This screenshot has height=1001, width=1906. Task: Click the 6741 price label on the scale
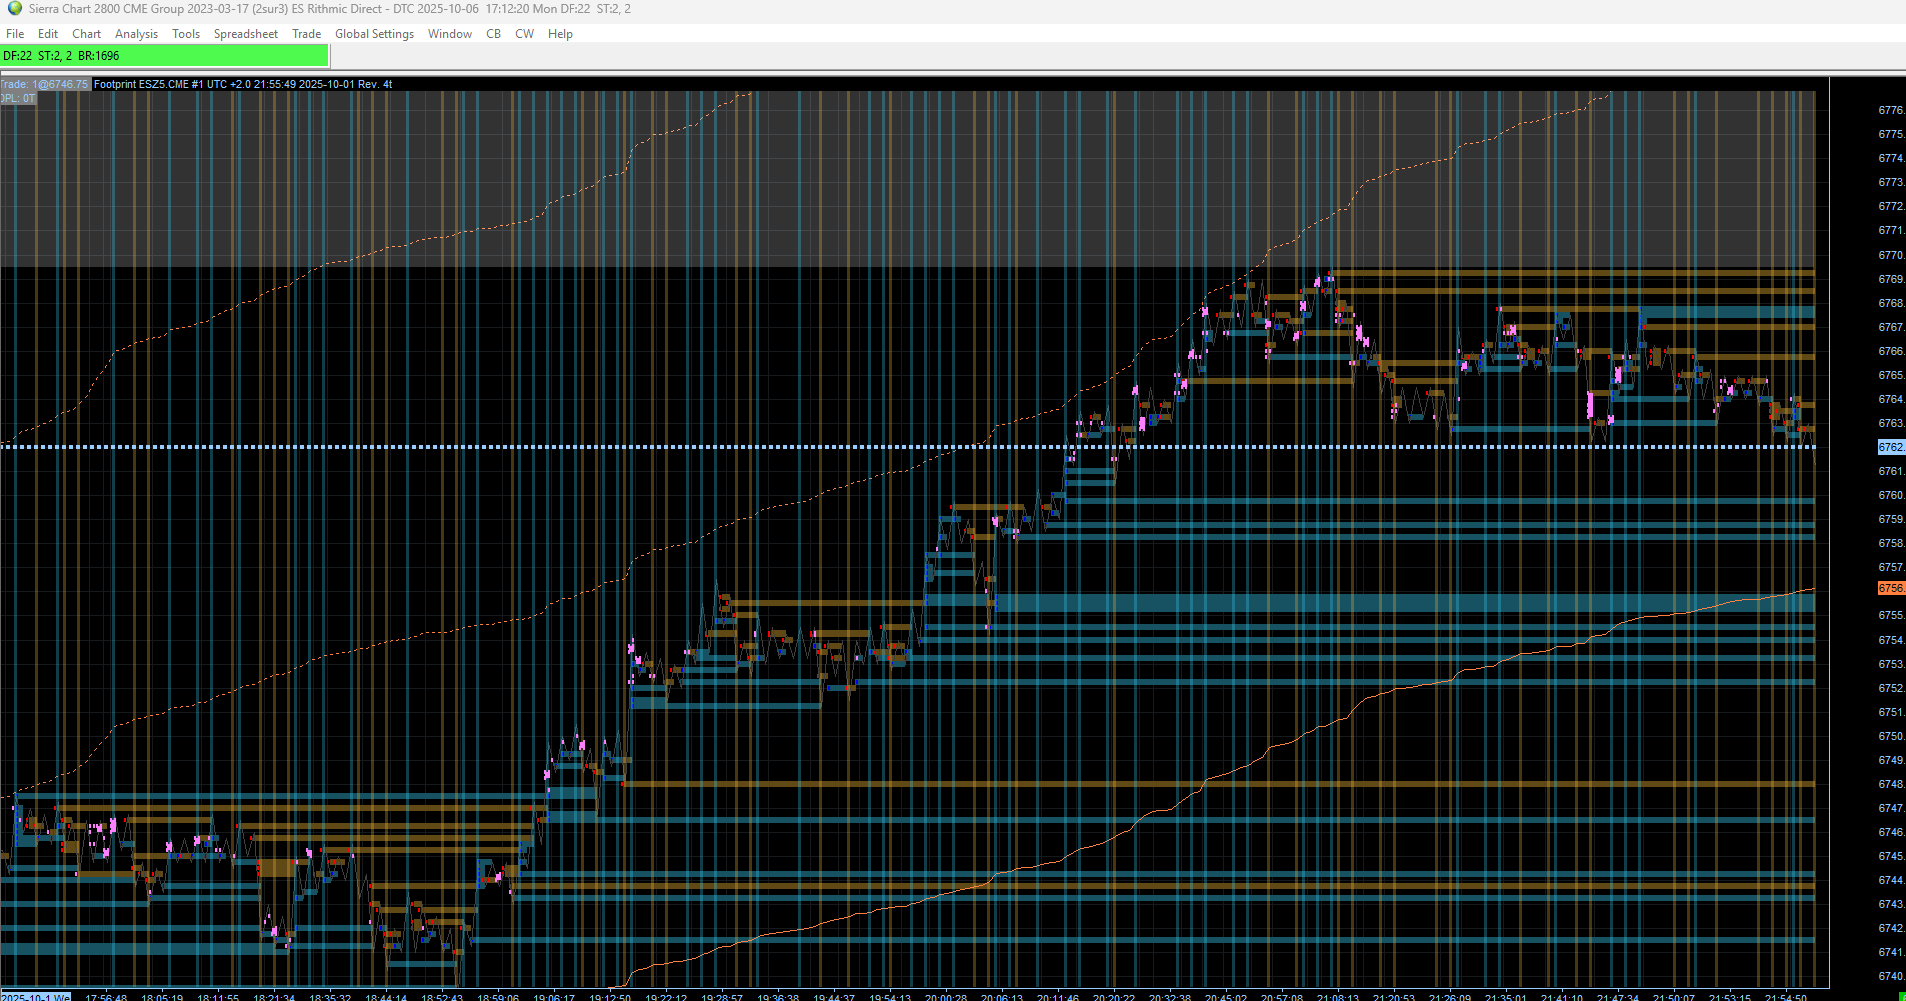tap(1891, 952)
